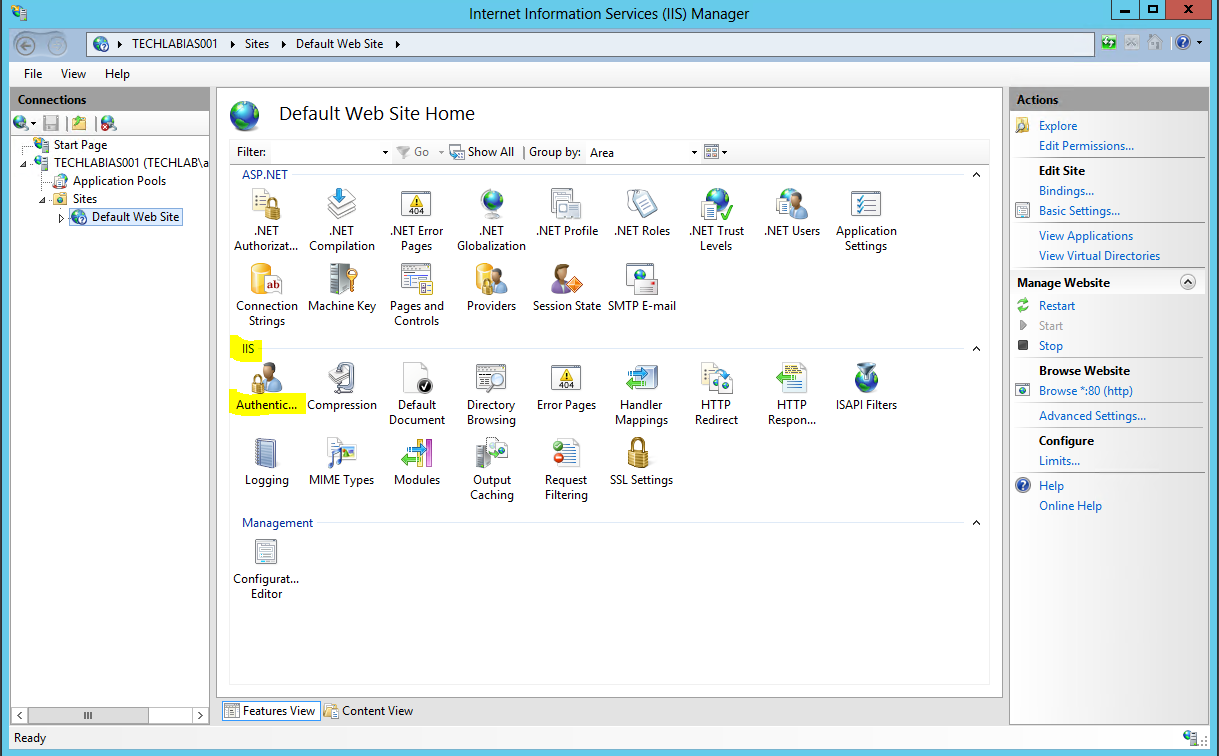The image size is (1219, 756).
Task: Expand the Default Web Site node
Action: click(61, 217)
